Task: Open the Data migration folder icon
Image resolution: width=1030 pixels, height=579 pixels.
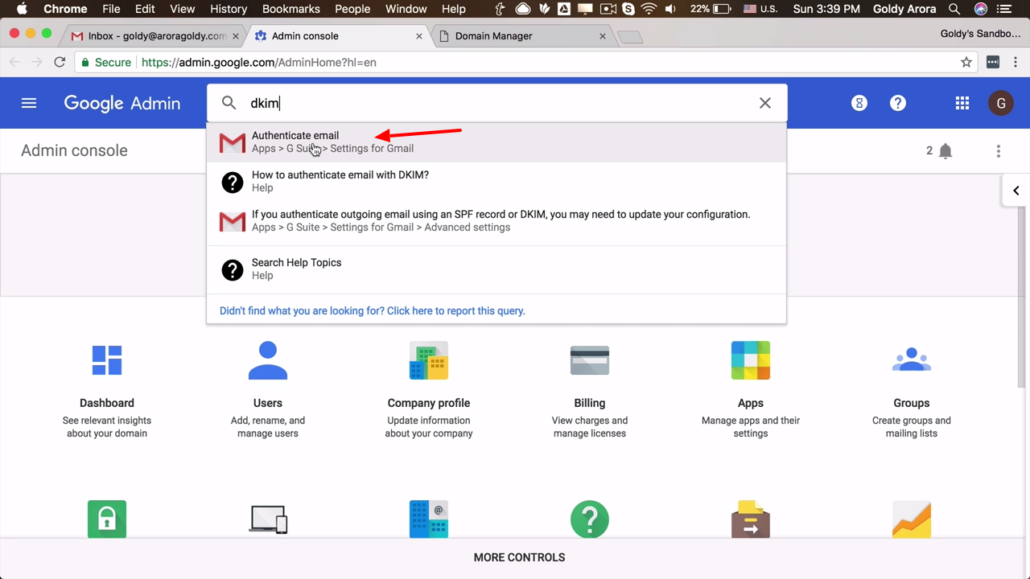Action: (x=750, y=519)
